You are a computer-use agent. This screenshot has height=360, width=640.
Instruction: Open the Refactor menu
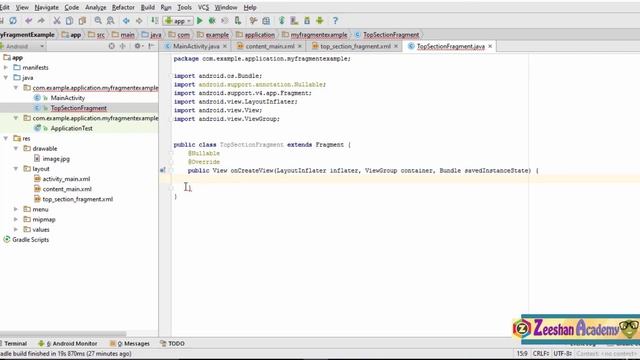(123, 7)
